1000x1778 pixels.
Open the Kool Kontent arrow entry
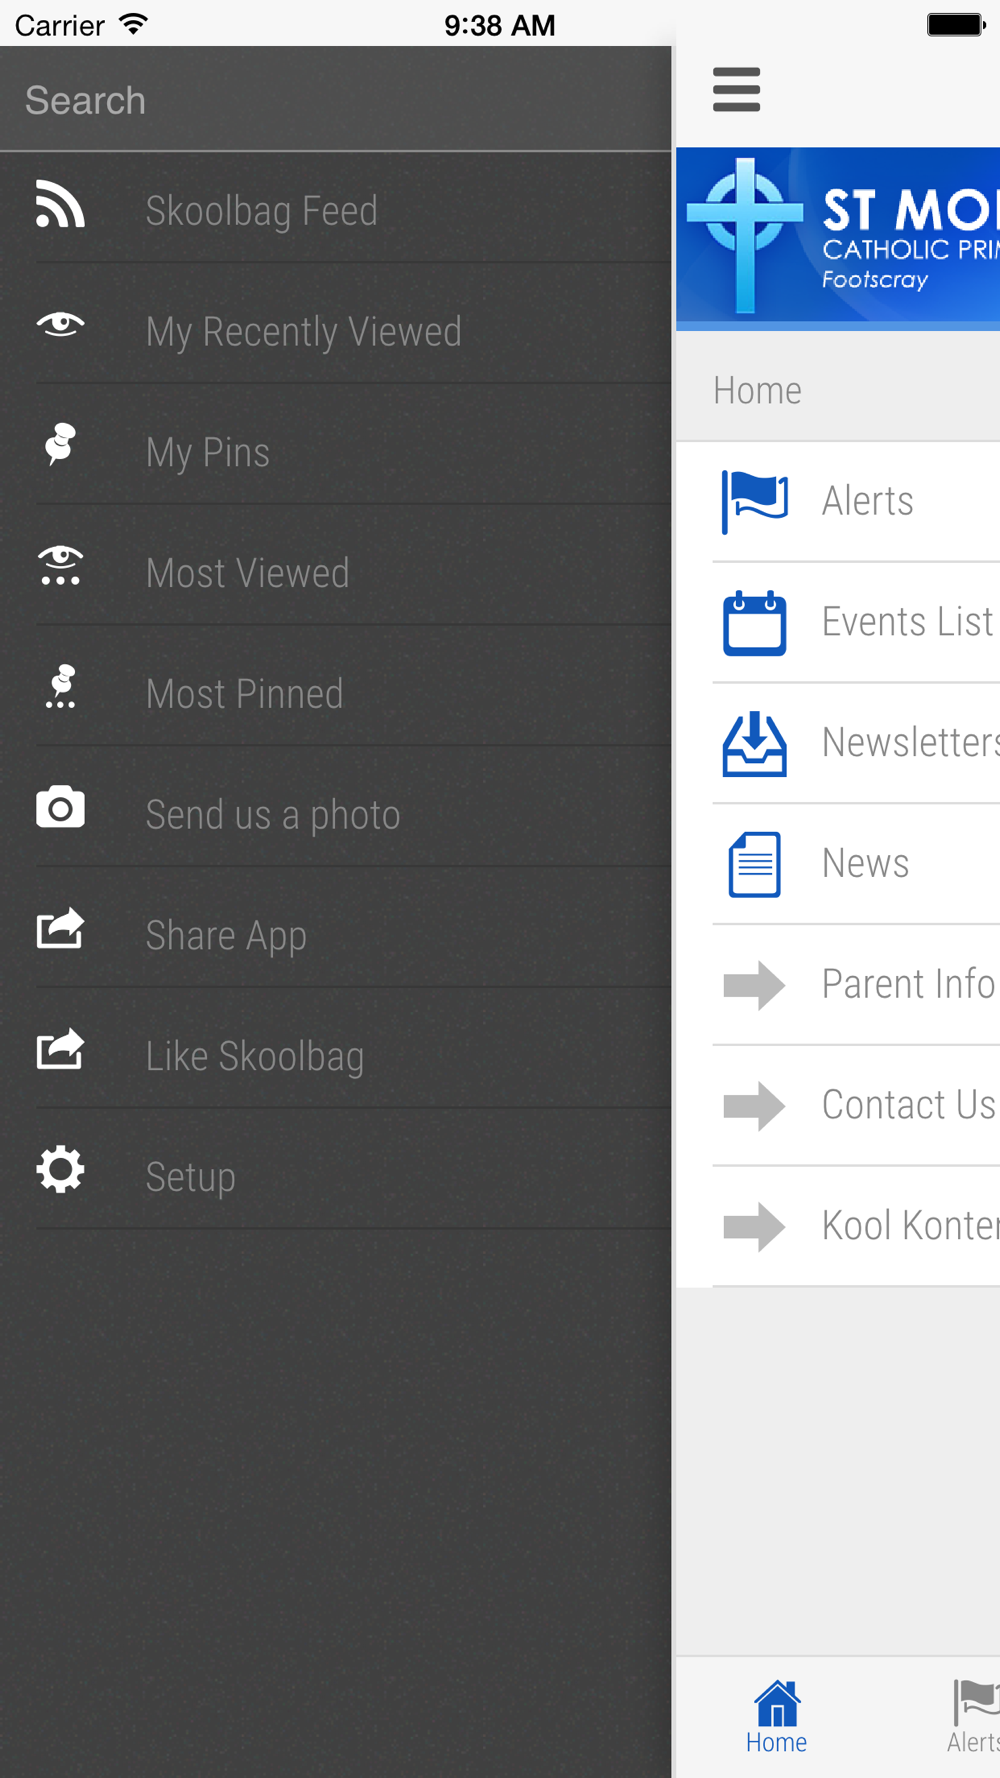pyautogui.click(x=754, y=1226)
